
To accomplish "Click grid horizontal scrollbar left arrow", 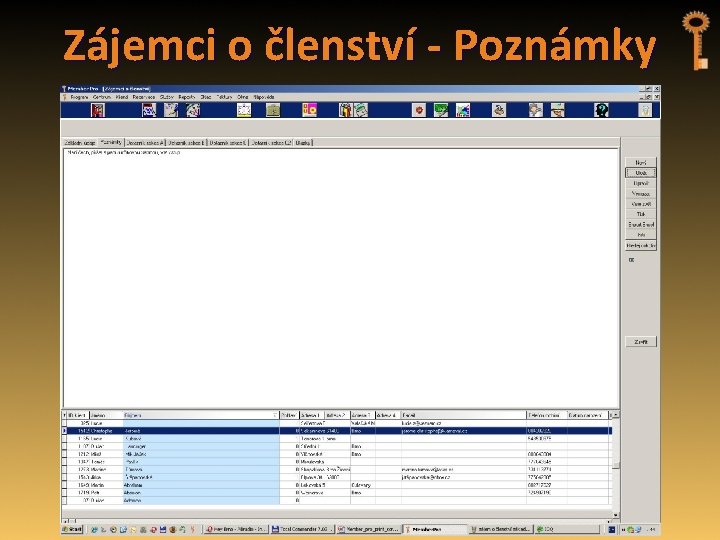I will click(65, 522).
